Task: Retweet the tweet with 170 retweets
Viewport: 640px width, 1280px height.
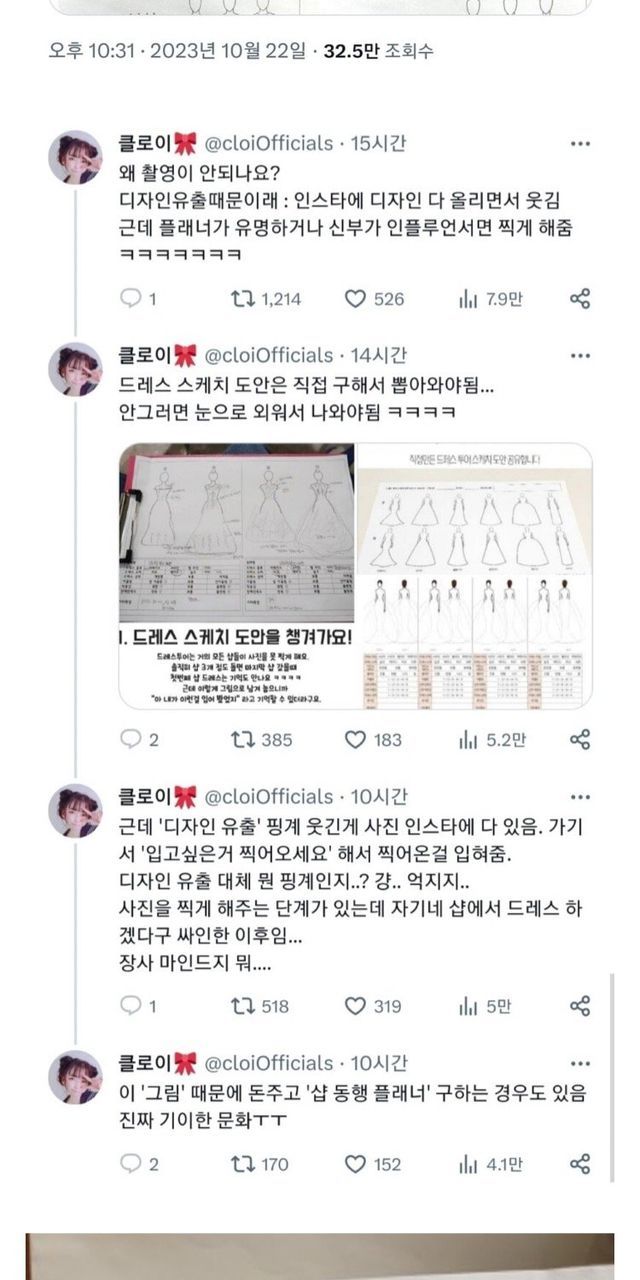Action: tap(260, 1164)
